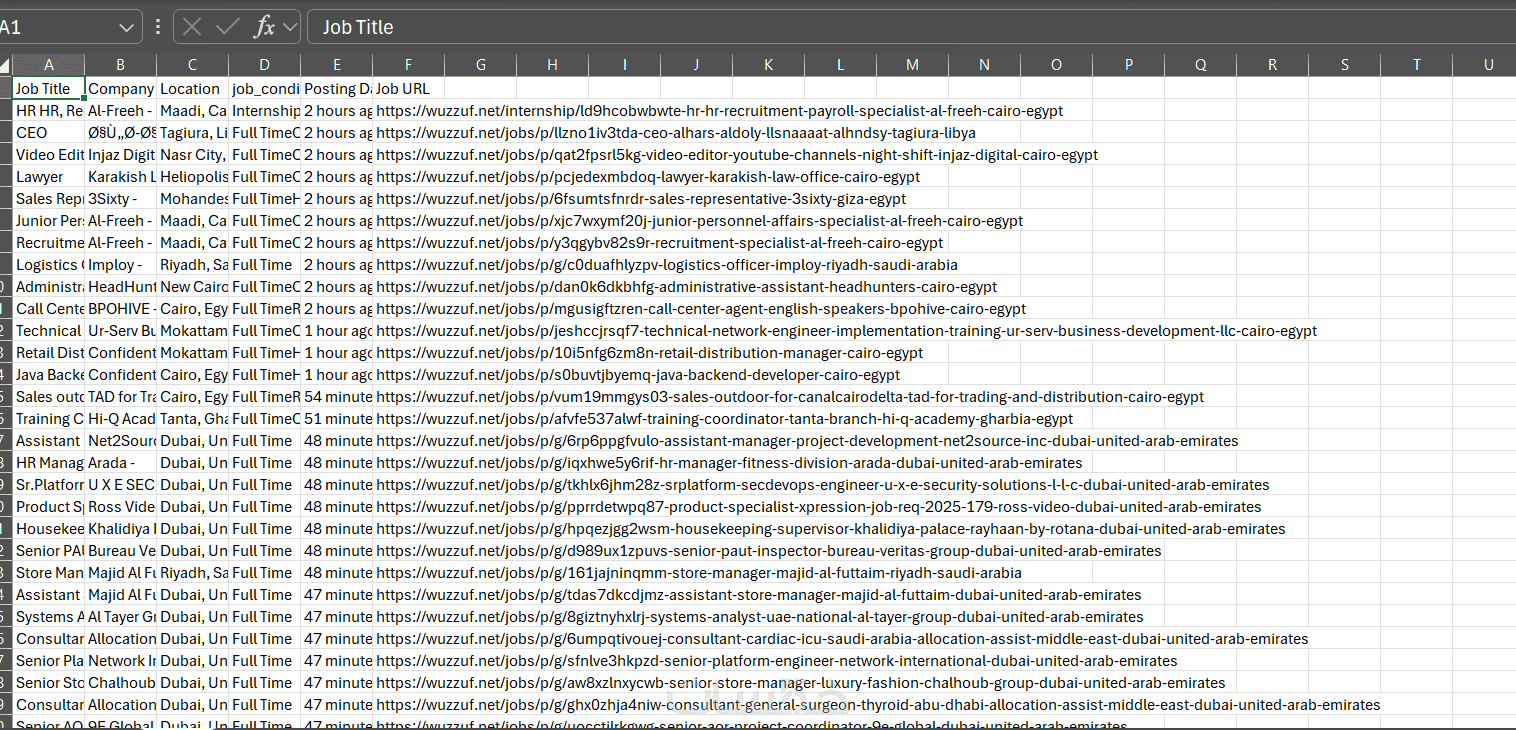The width and height of the screenshot is (1516, 730).
Task: Select the 'Video Edit' job title cell
Action: pyautogui.click(x=49, y=154)
